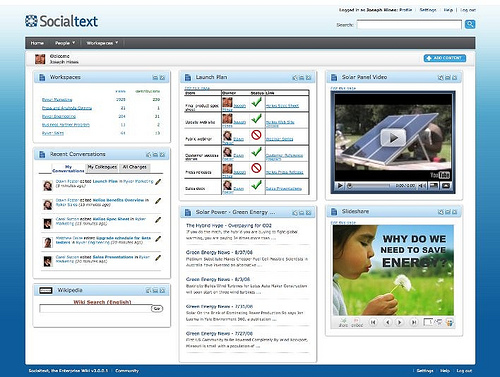Click small play button in video control bar
The width and height of the screenshot is (500, 377).
340,186
